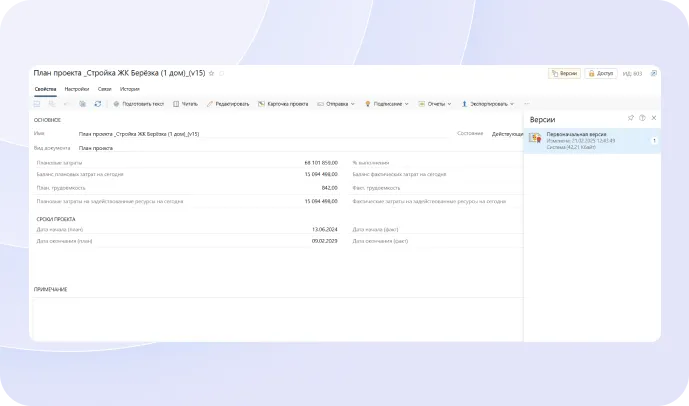Click the open-in-new-window icon beside the document ID

[x=654, y=73]
